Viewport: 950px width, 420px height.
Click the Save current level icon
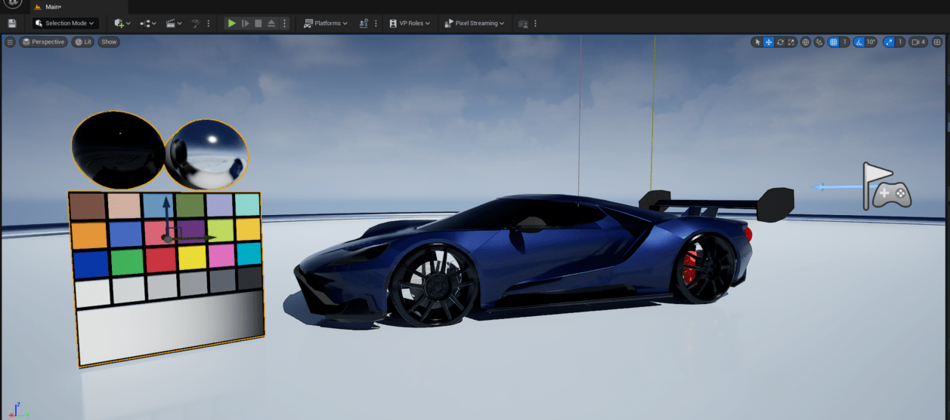point(11,23)
